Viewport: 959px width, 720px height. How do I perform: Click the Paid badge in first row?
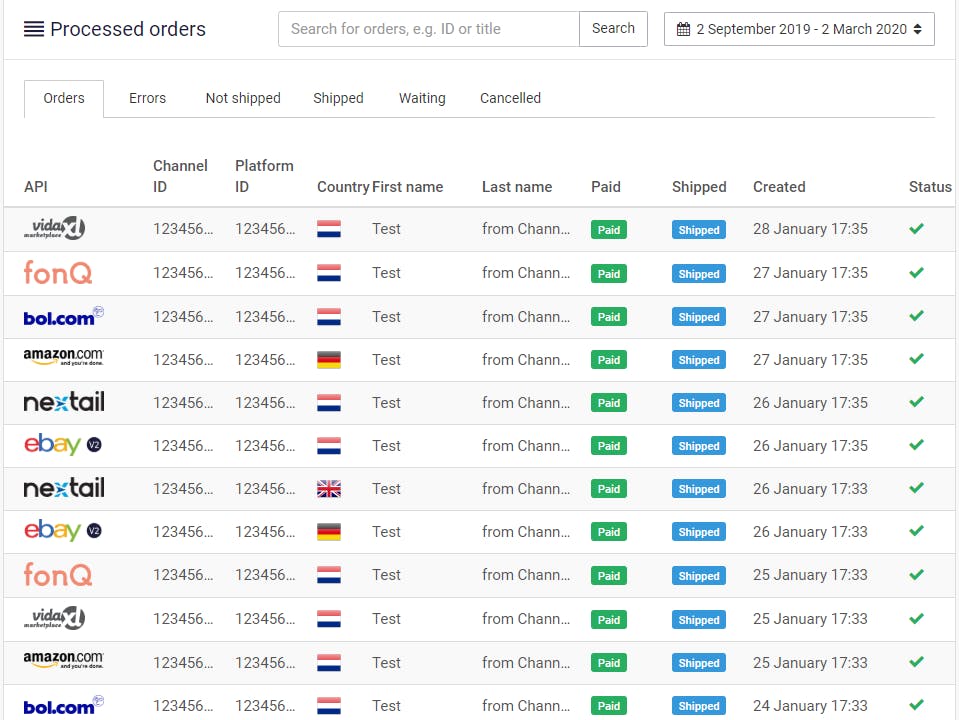tap(608, 230)
